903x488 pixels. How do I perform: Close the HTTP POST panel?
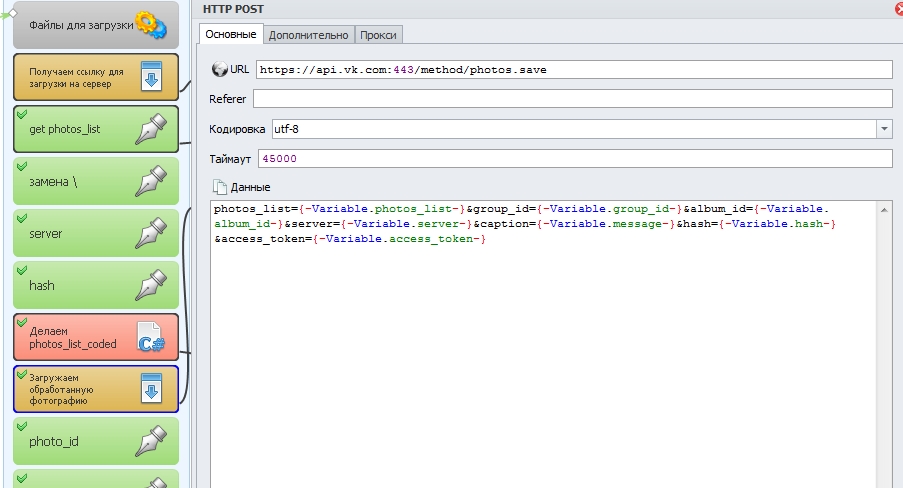(x=897, y=9)
